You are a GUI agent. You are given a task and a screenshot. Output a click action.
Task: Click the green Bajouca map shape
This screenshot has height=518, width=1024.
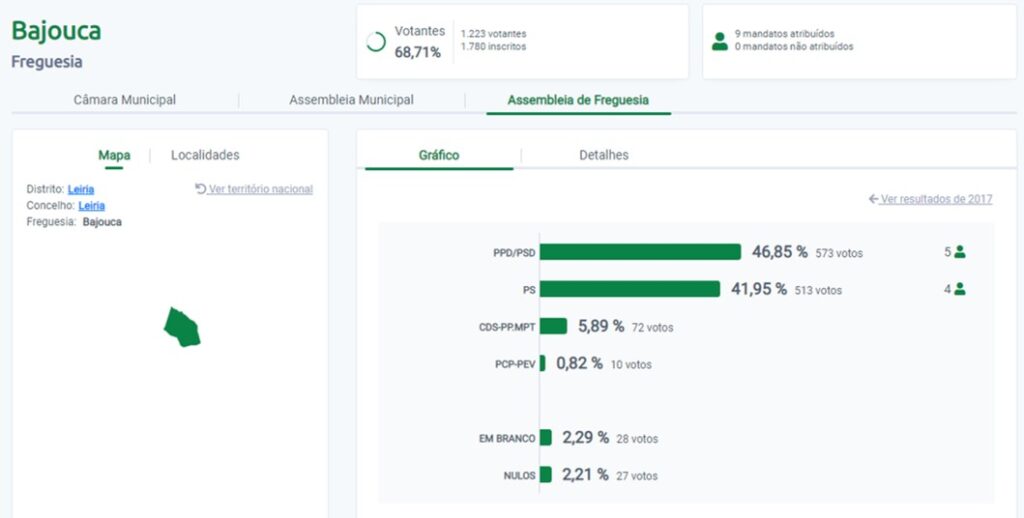(x=182, y=327)
